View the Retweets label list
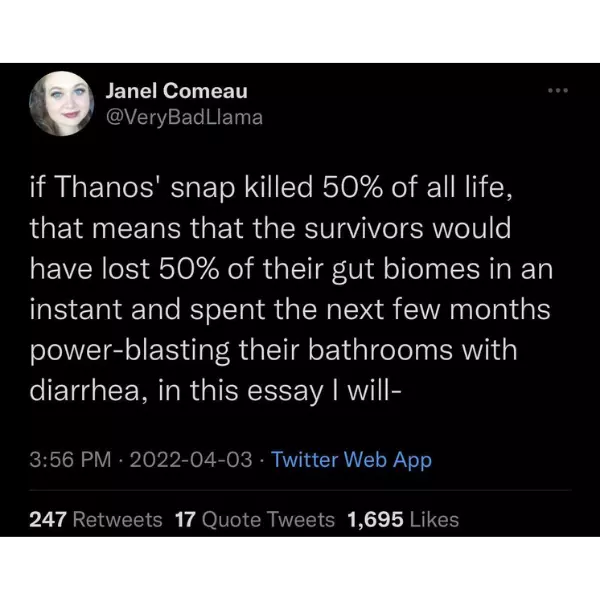This screenshot has width=600, height=600. 118,519
